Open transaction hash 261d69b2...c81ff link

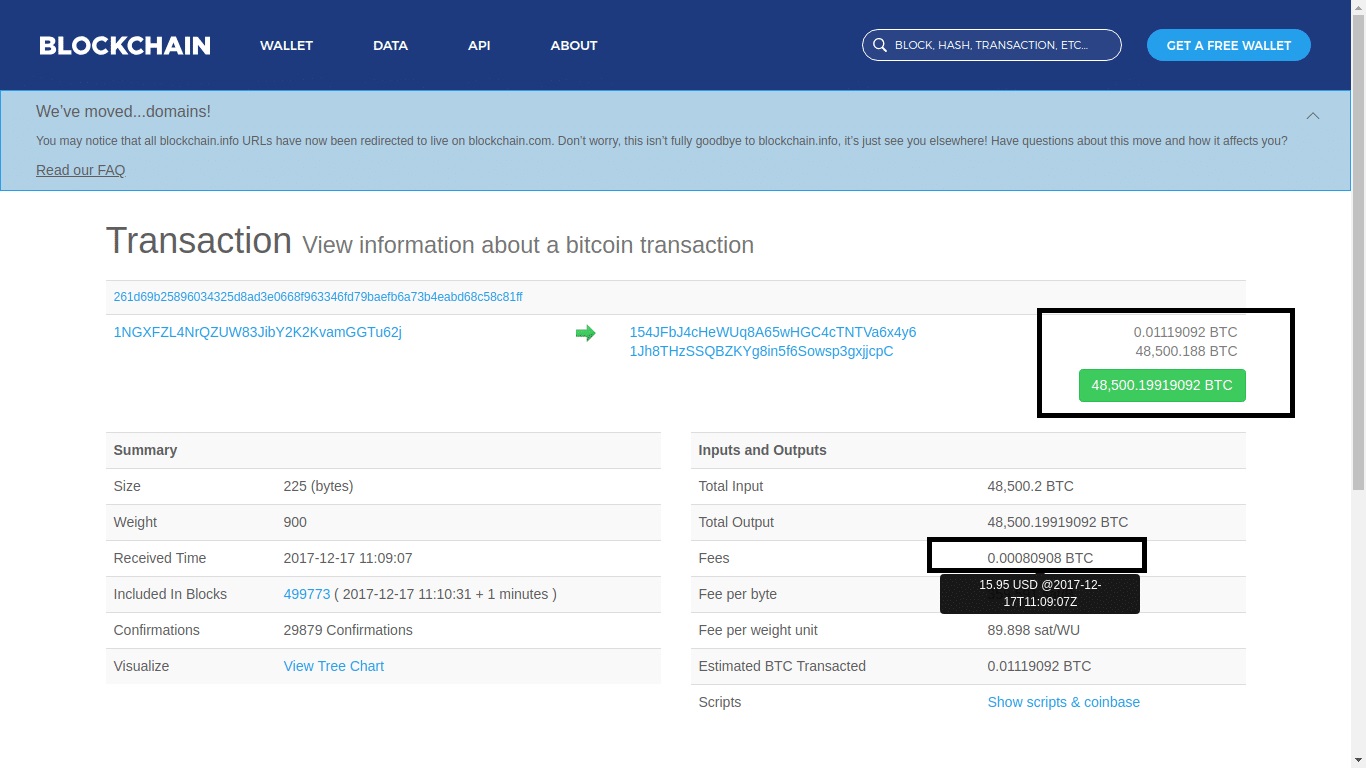coord(318,297)
